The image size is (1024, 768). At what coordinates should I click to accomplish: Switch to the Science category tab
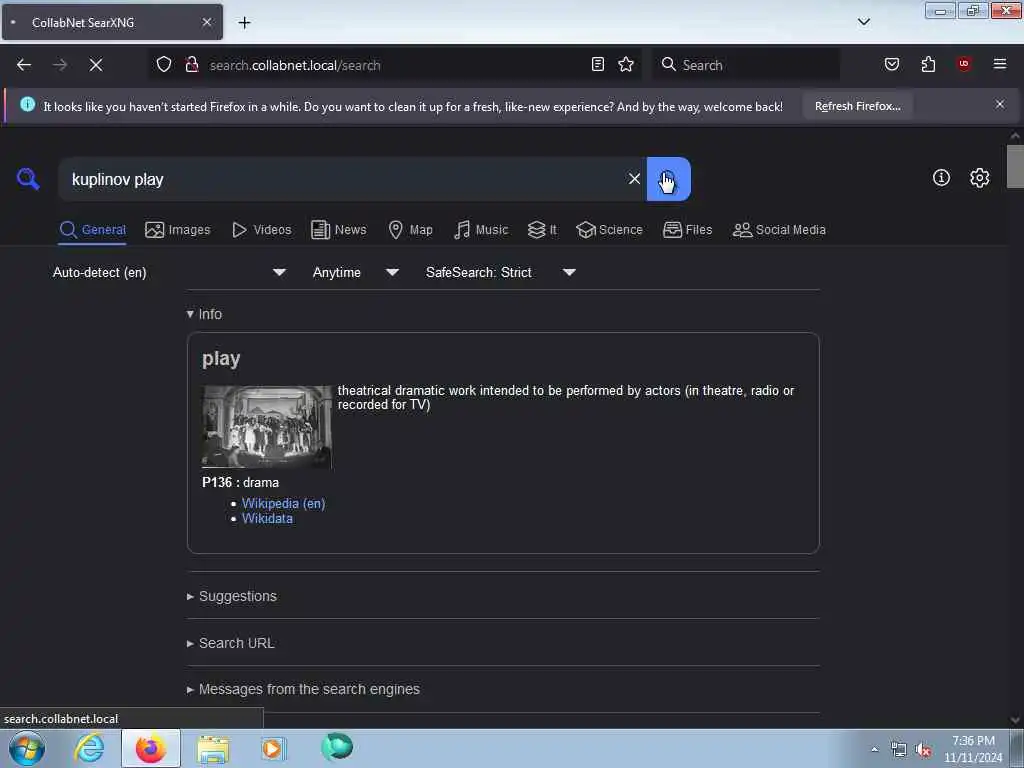(609, 230)
